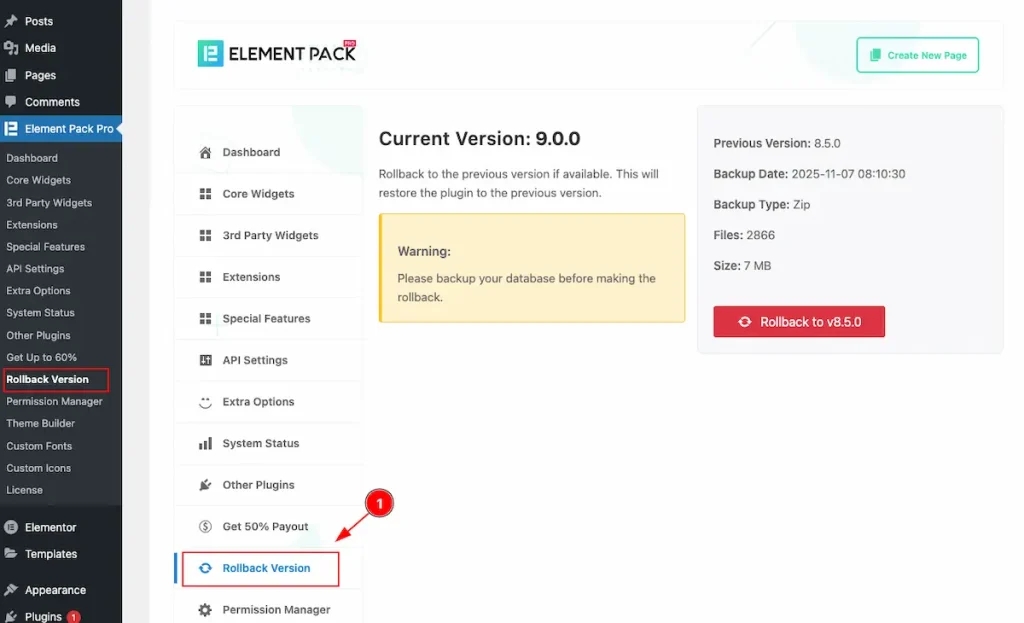Click the Dashboard home icon in plugin panel
This screenshot has height=623, width=1024.
click(x=205, y=153)
